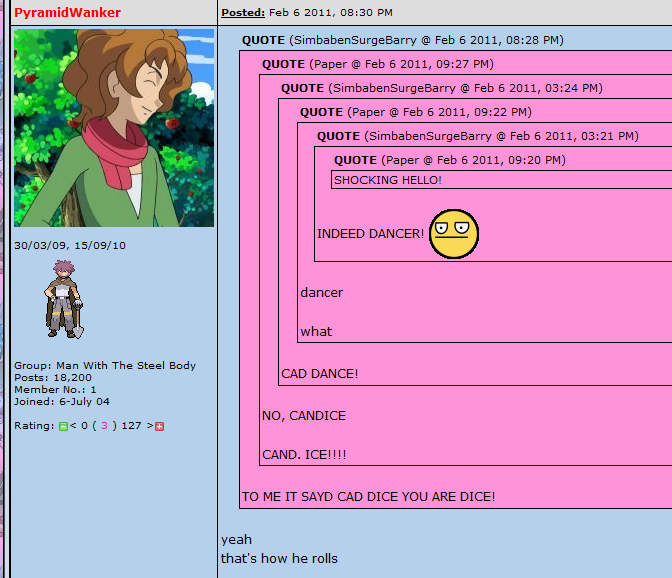Image resolution: width=672 pixels, height=578 pixels.
Task: Click the text "CAND. ICE!!!!"
Action: pyautogui.click(x=304, y=455)
